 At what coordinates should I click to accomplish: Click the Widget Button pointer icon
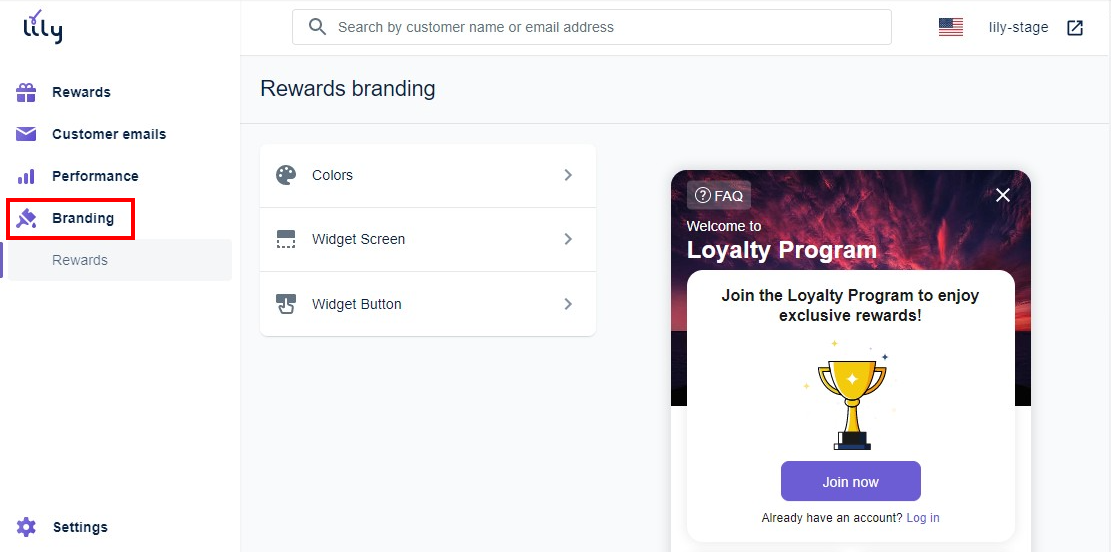point(286,304)
